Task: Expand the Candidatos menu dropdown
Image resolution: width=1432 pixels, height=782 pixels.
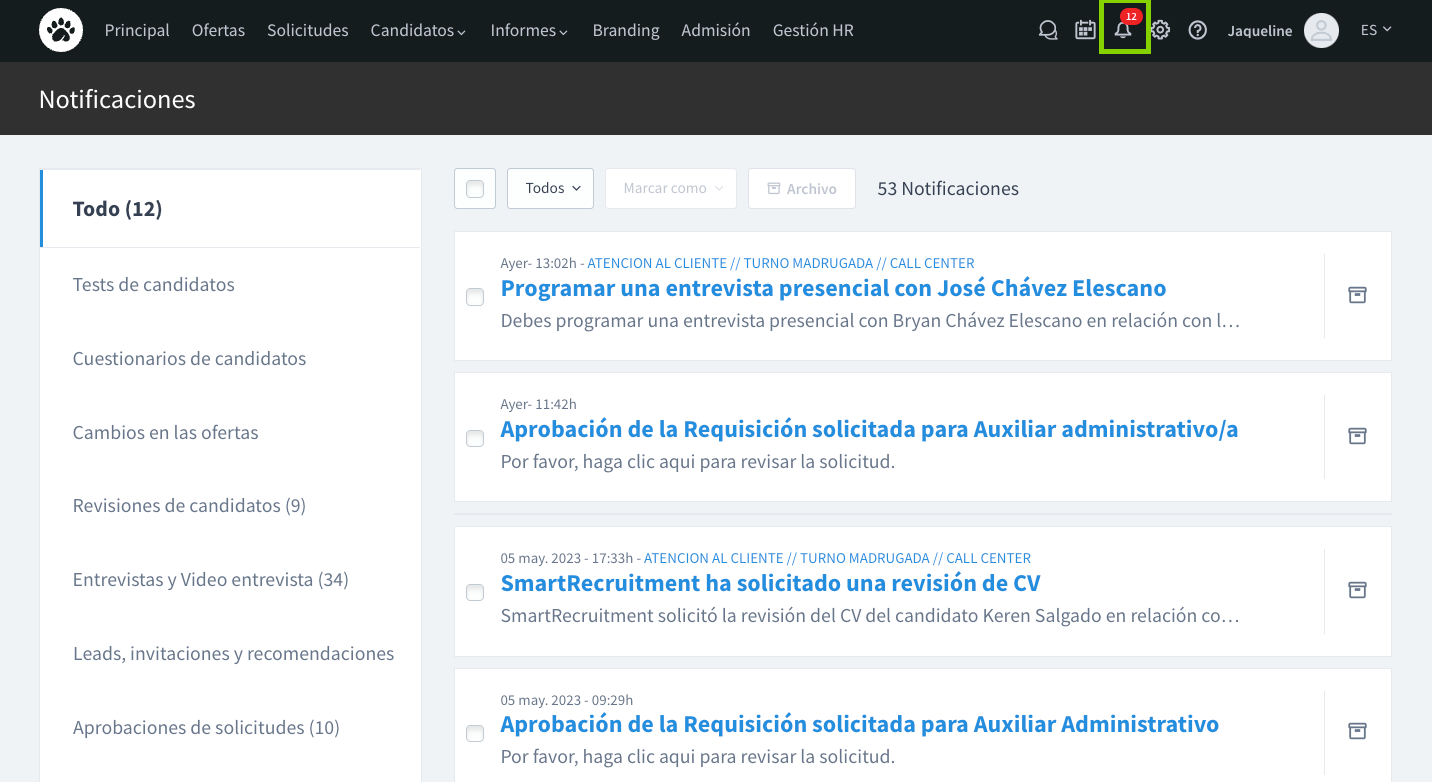Action: point(418,30)
